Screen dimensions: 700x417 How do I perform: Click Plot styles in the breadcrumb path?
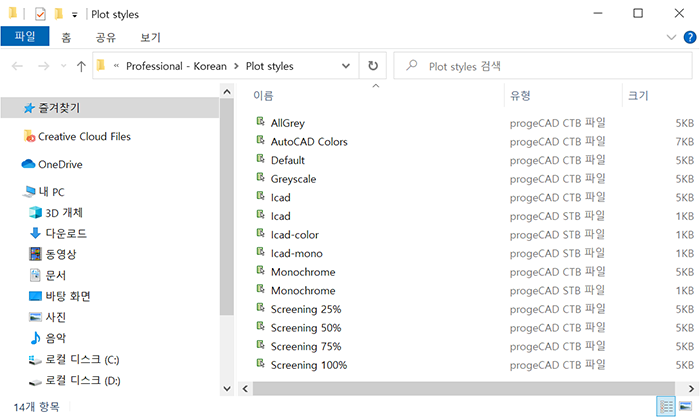269,66
